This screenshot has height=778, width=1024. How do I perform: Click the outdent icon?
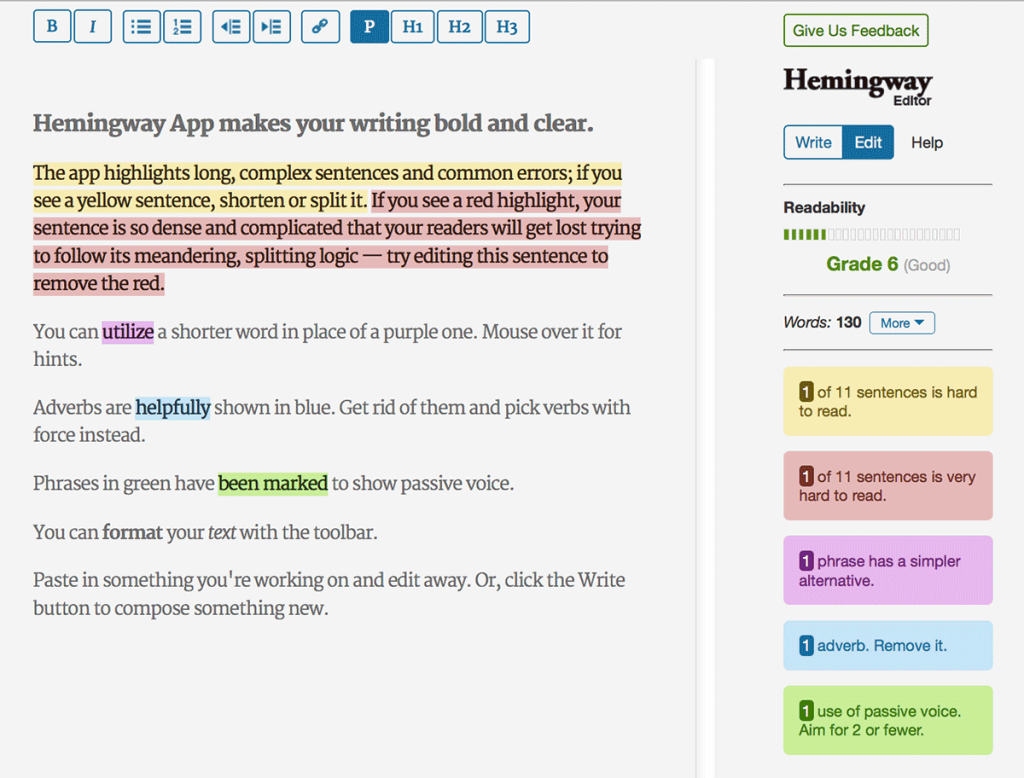point(231,27)
